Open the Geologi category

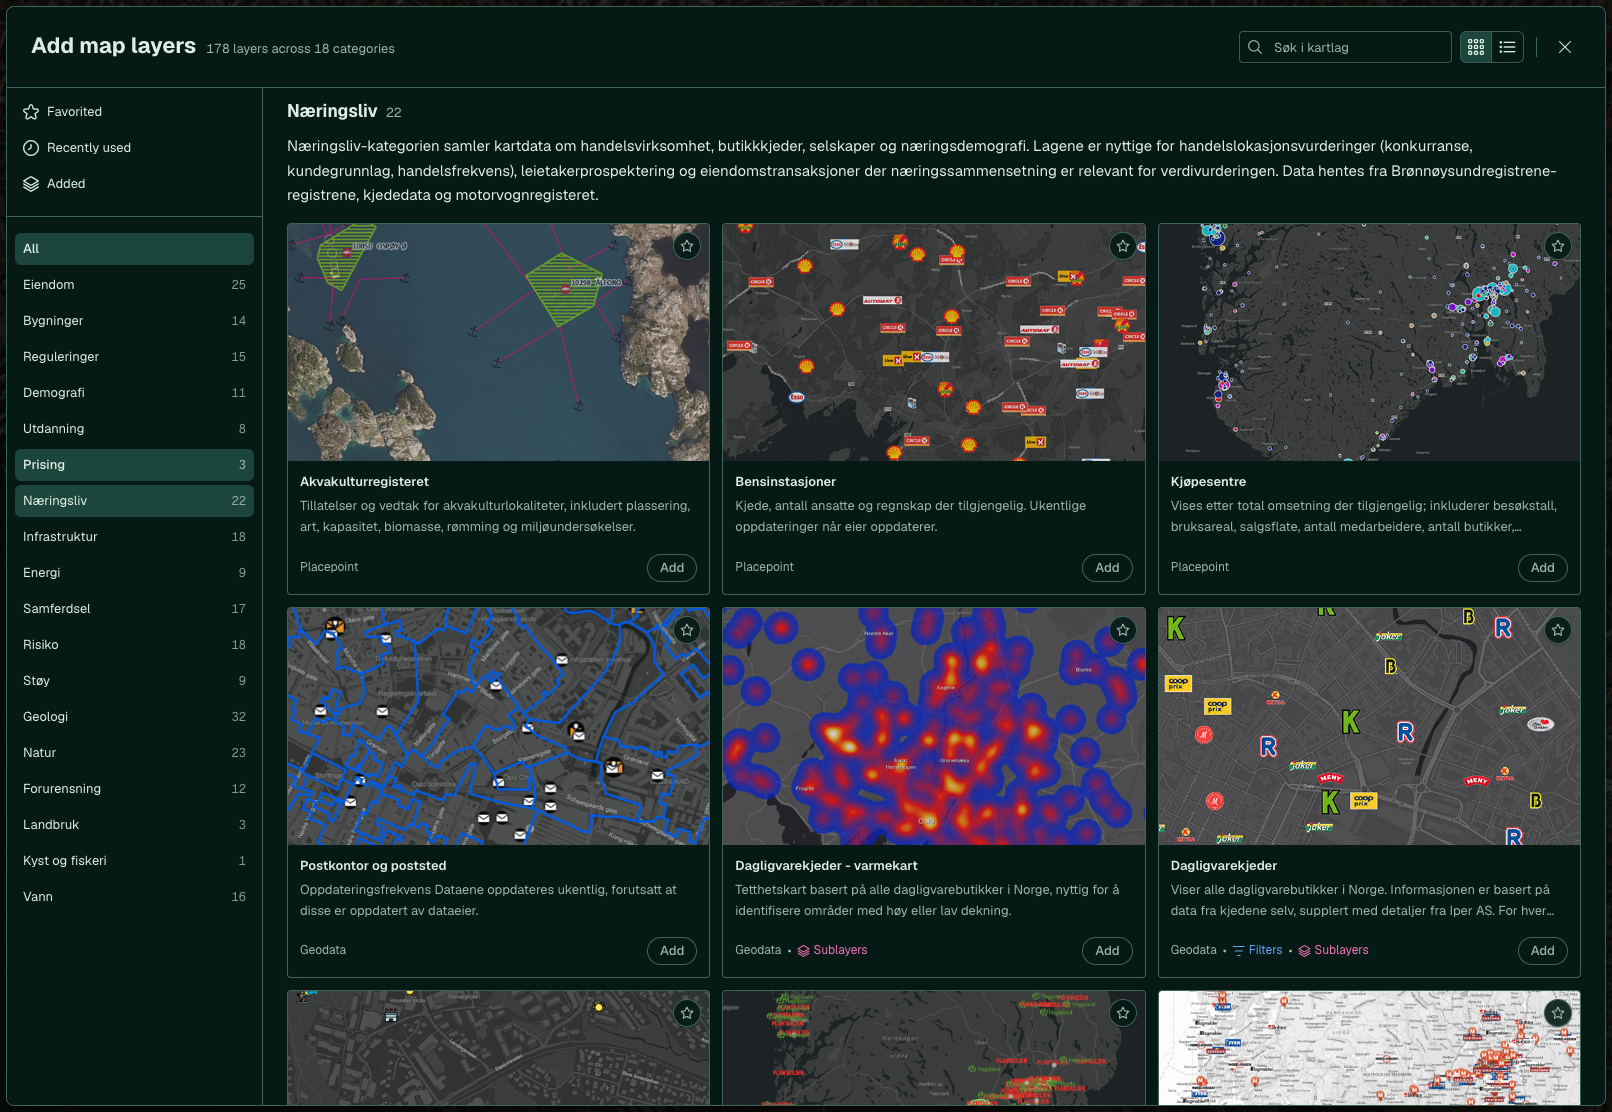(134, 717)
